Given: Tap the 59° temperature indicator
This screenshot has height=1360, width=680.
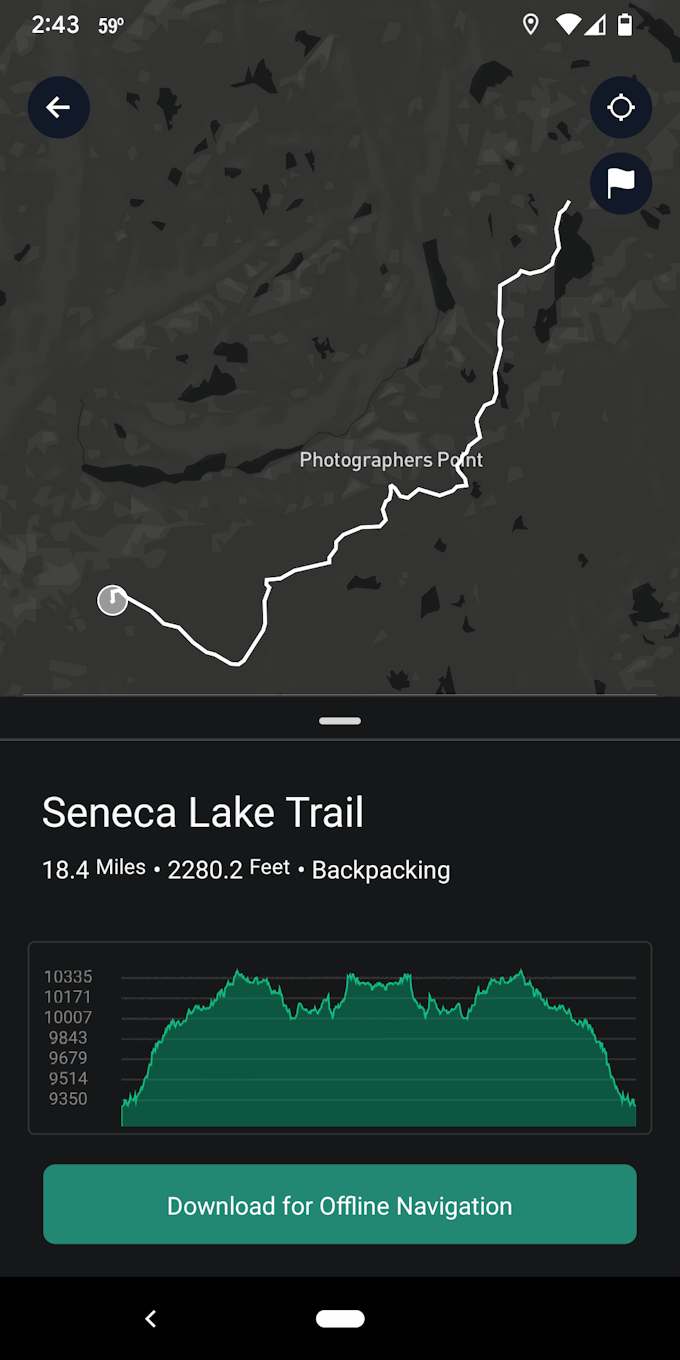Looking at the screenshot, I should 111,26.
